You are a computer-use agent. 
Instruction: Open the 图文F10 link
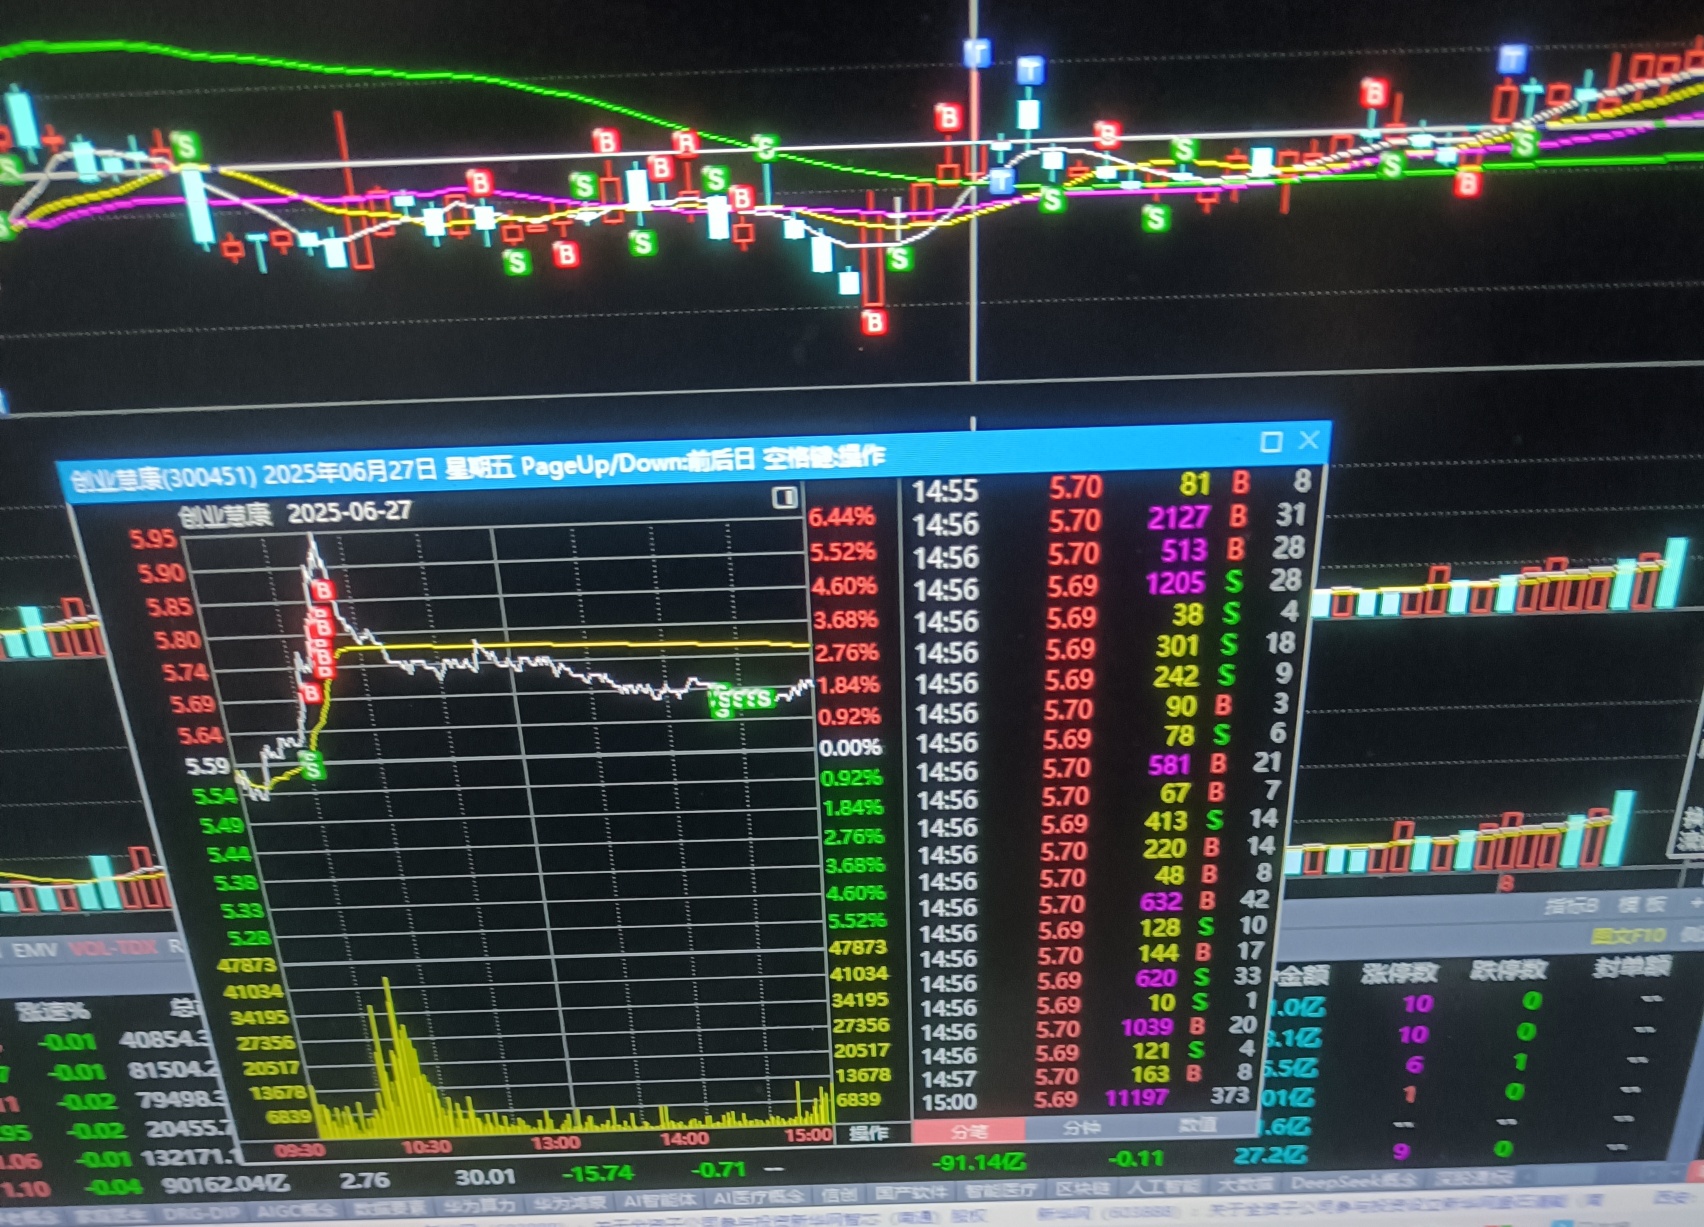coord(1628,935)
